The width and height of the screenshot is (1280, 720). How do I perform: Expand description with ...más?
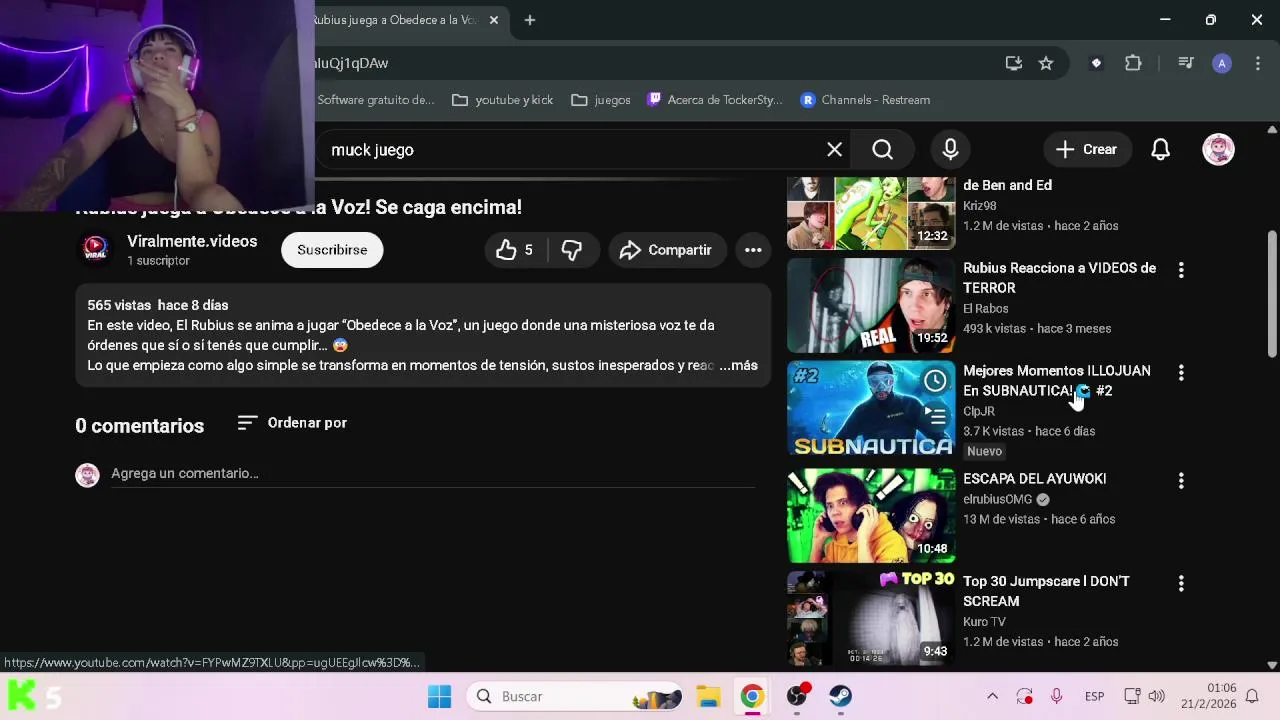click(x=738, y=365)
